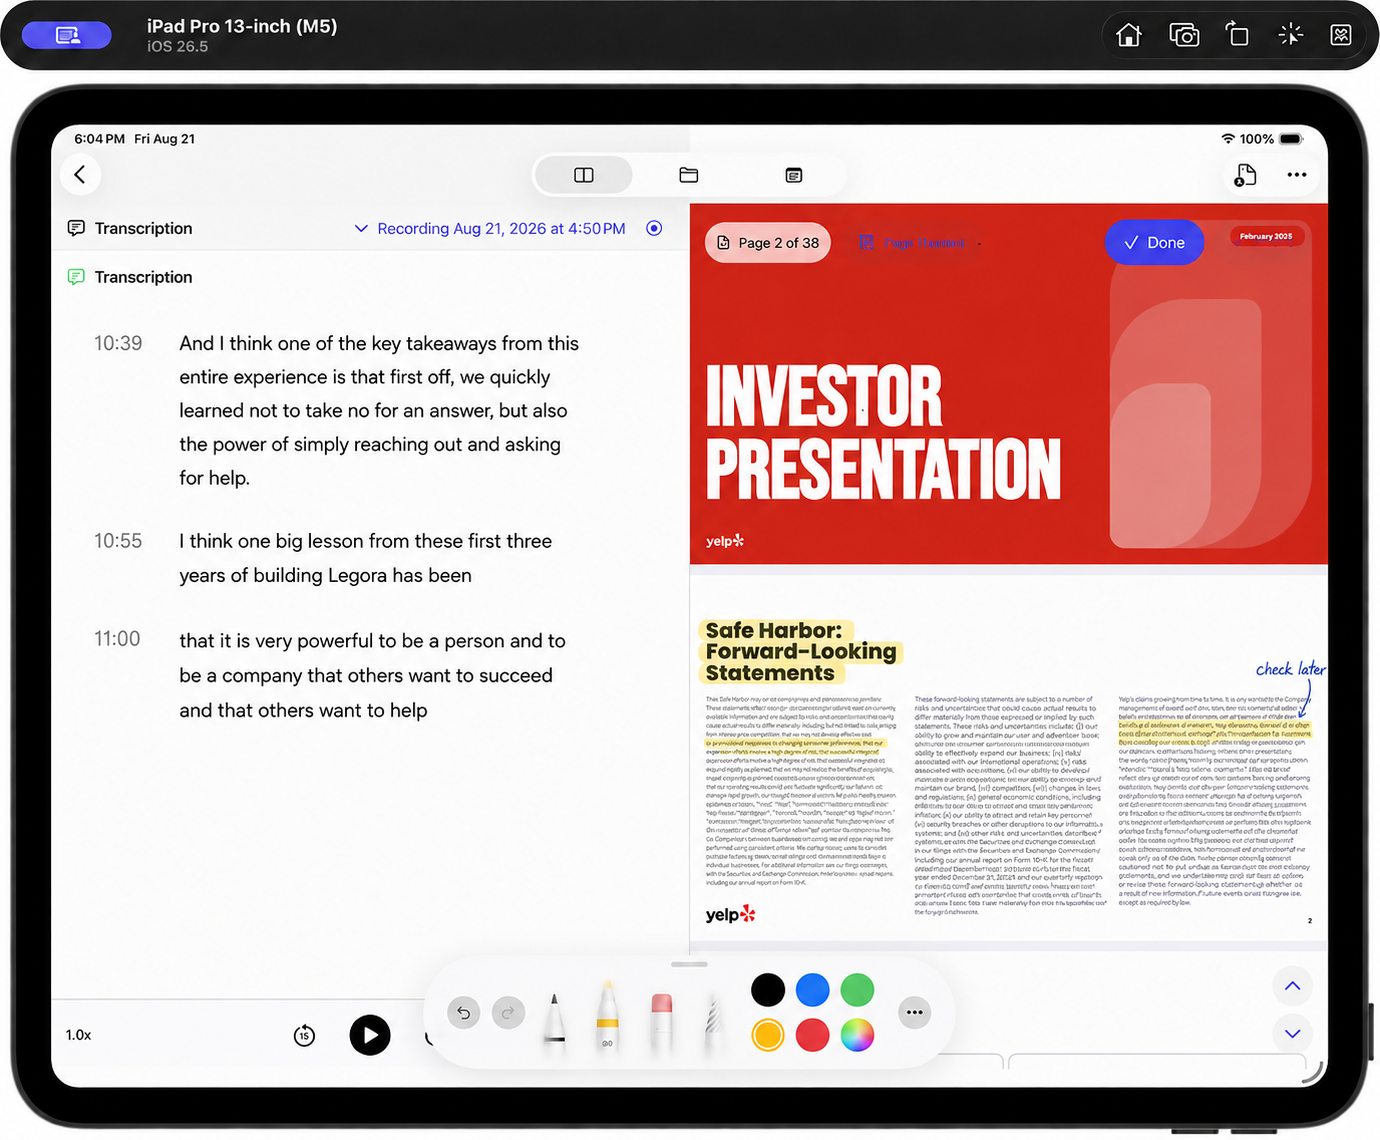
Task: Click the rightmost simulator toolbar icon
Action: click(1341, 35)
